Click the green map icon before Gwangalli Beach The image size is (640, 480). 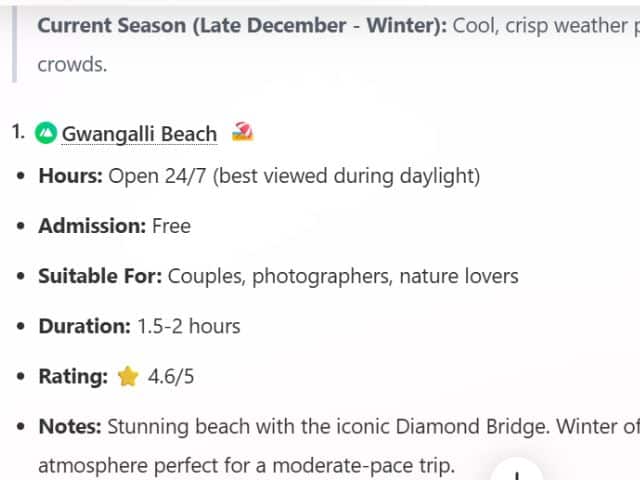point(46,133)
